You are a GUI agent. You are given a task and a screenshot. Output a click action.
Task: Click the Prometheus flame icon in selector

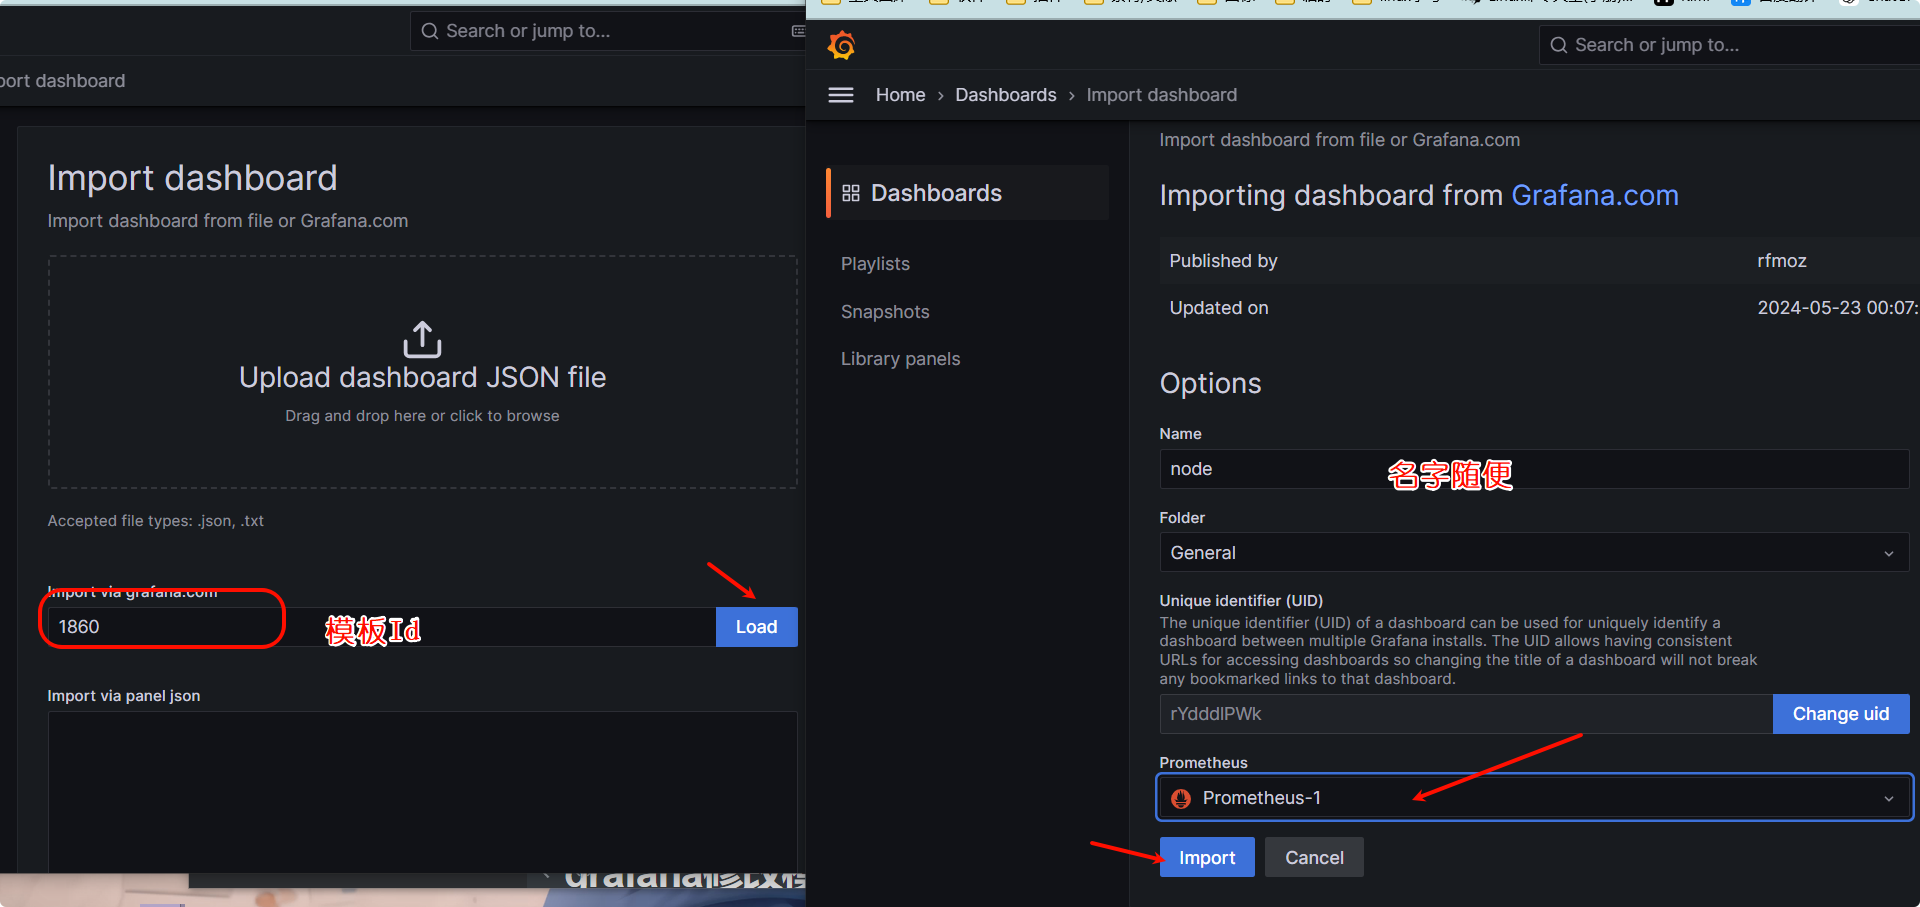pyautogui.click(x=1181, y=798)
